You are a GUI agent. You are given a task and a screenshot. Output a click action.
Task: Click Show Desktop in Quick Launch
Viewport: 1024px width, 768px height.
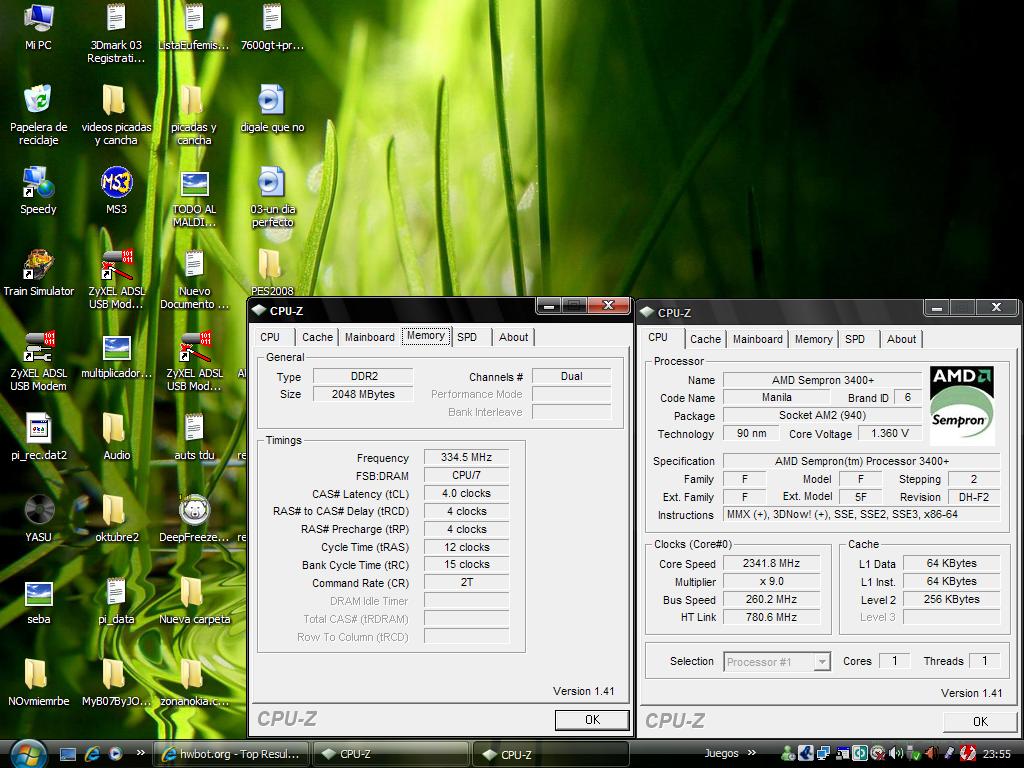click(68, 754)
